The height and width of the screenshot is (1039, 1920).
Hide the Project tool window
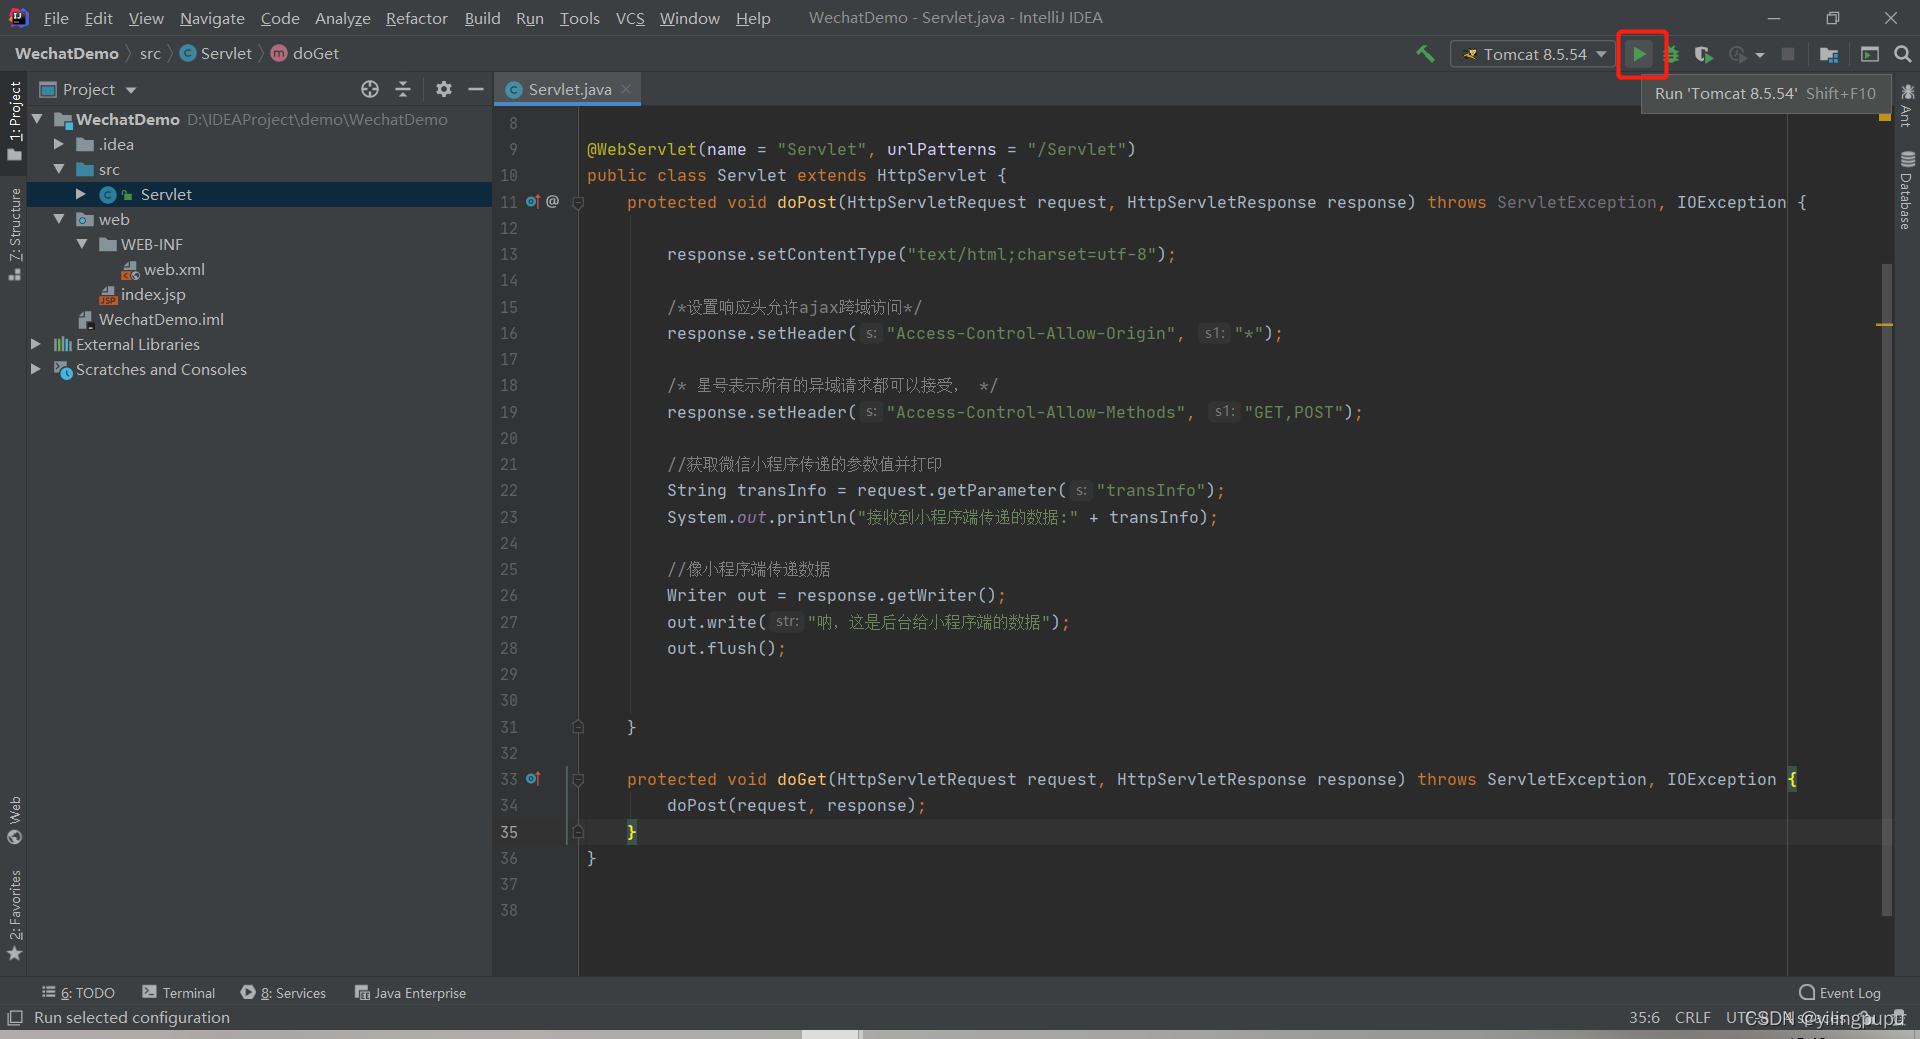pyautogui.click(x=476, y=89)
